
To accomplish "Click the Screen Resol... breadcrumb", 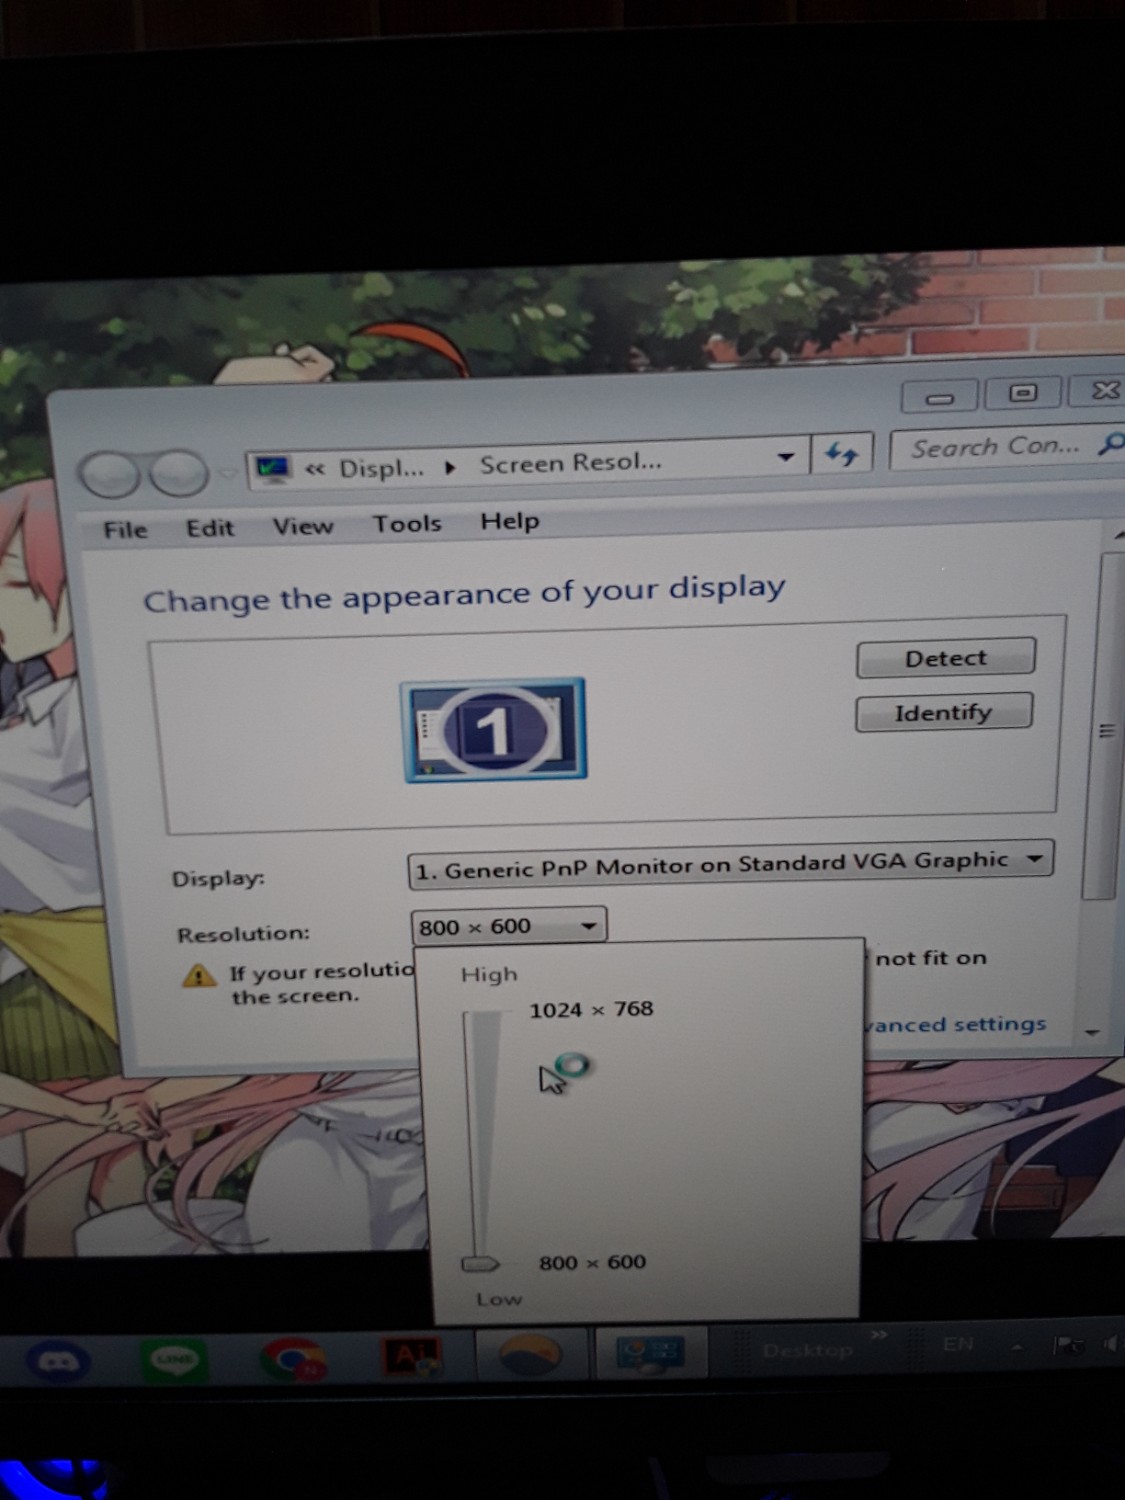I will click(x=570, y=463).
